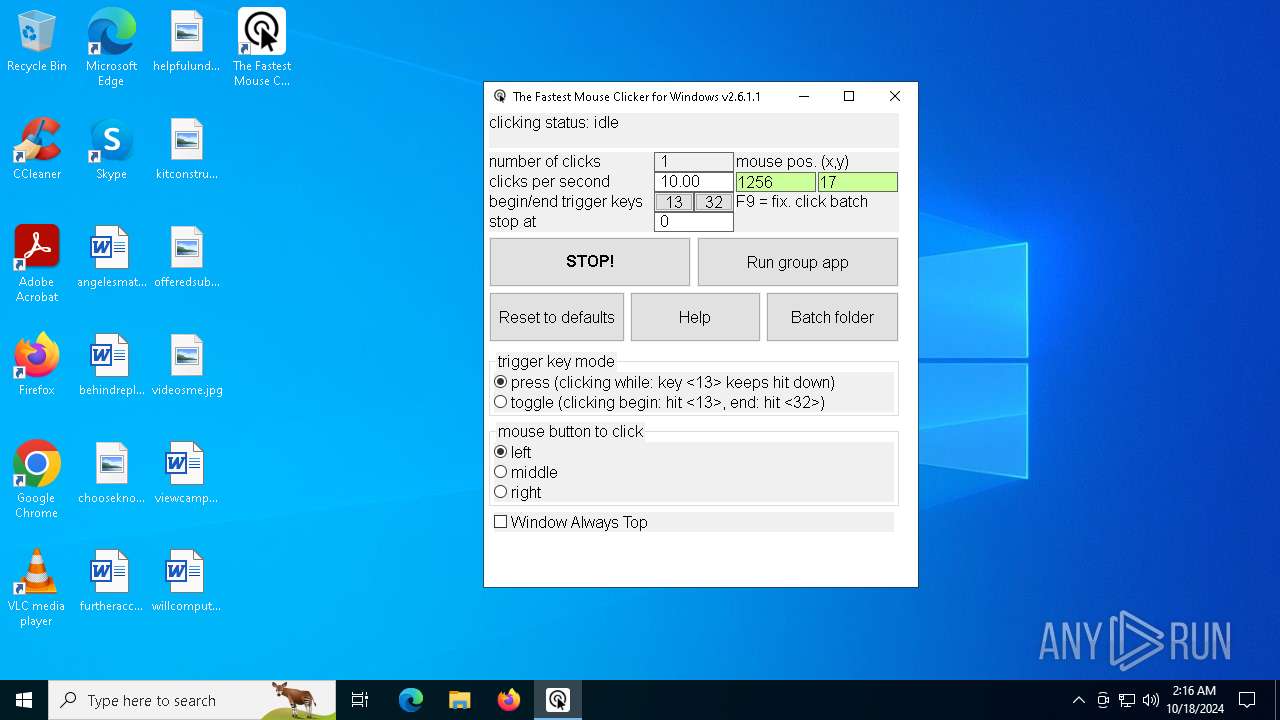The width and height of the screenshot is (1280, 720).
Task: Open the Recycle Bin desktop icon
Action: coord(37,41)
